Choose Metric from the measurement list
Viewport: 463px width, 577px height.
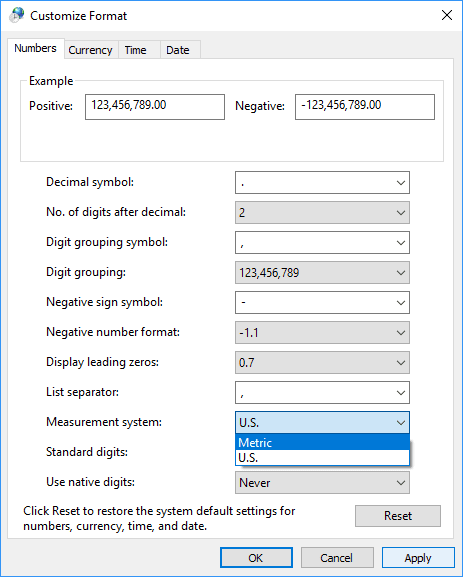(322, 442)
